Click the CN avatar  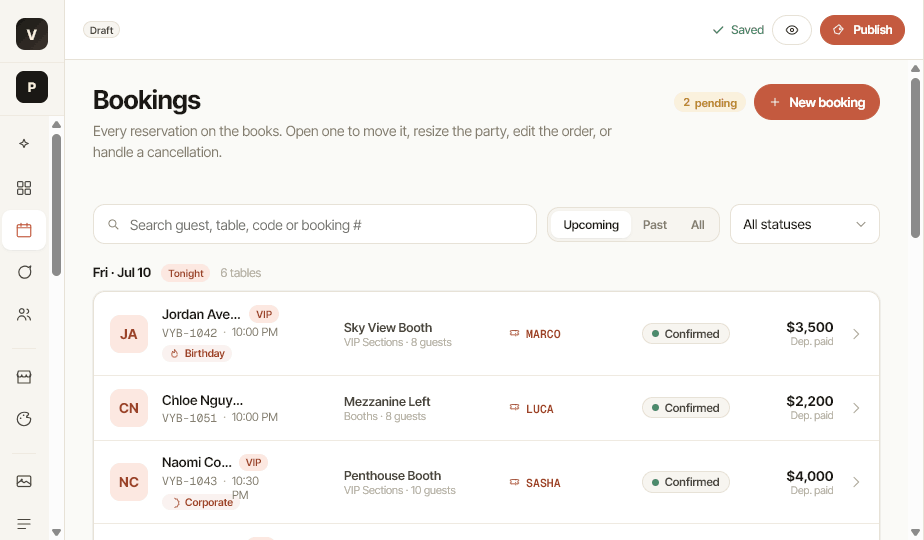coord(129,408)
